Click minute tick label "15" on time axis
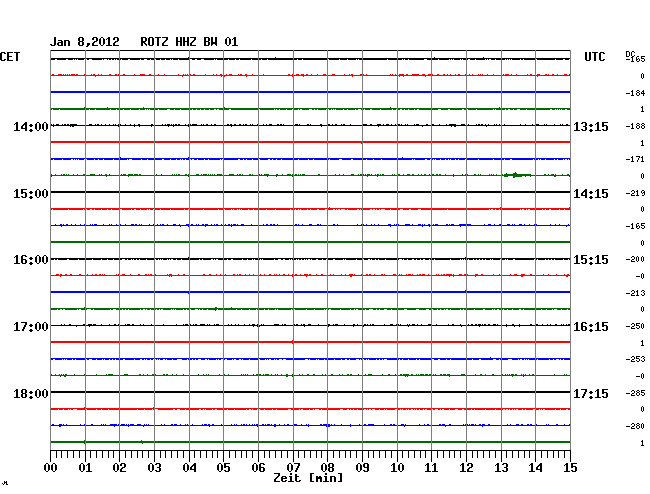Viewport: 650px width, 494px height. pos(570,468)
